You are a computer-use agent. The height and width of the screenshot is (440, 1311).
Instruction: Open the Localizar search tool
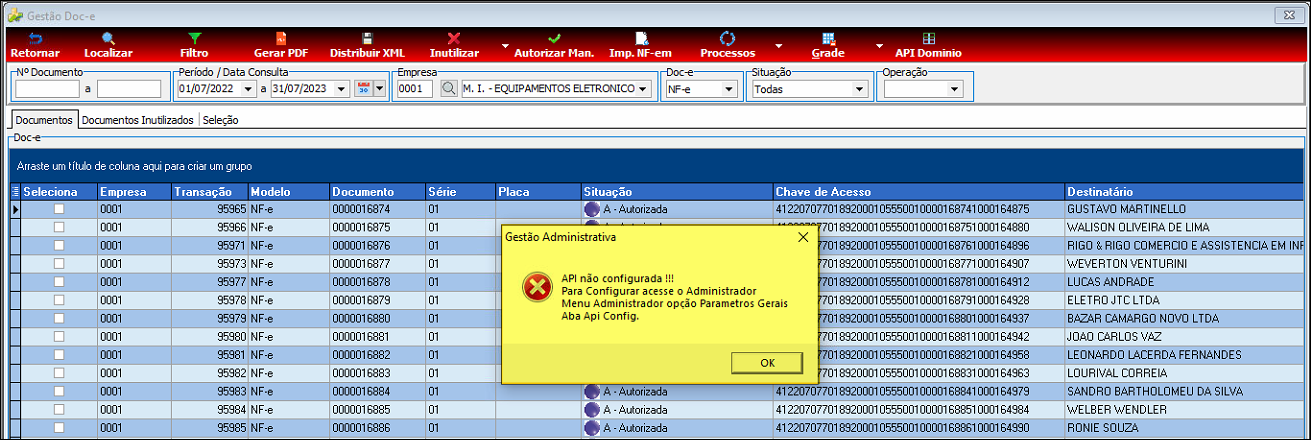[x=108, y=45]
